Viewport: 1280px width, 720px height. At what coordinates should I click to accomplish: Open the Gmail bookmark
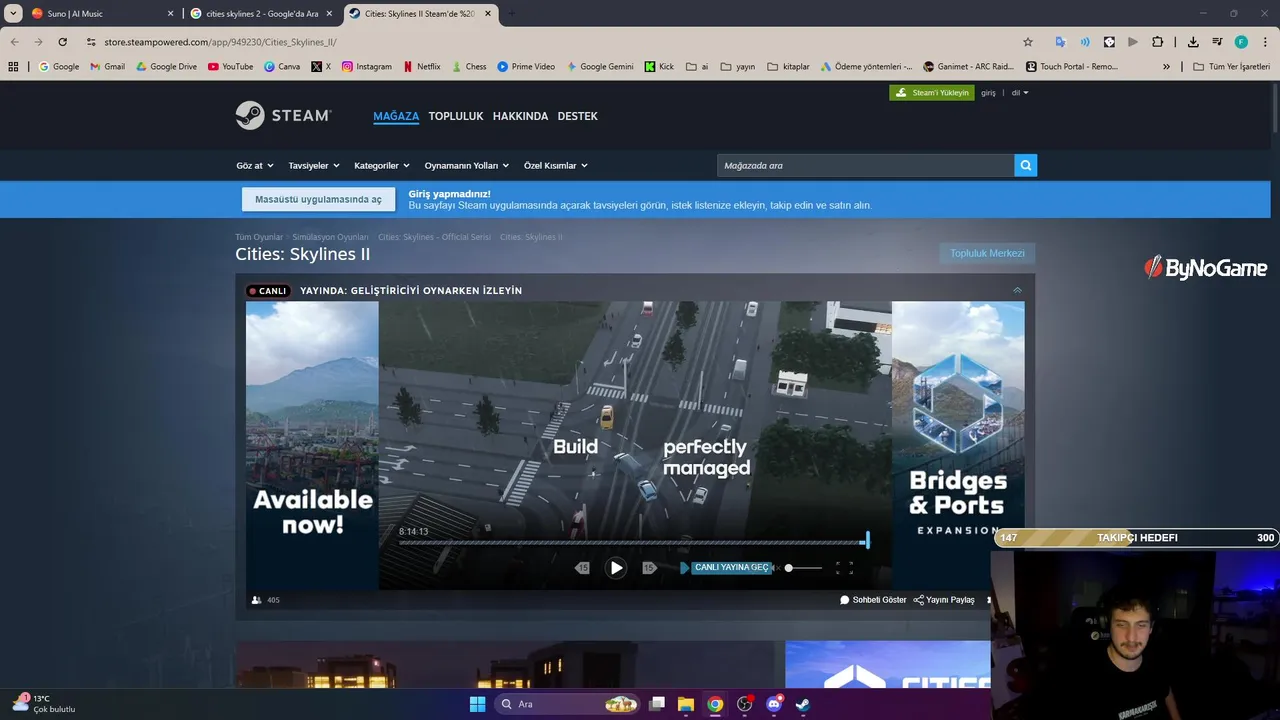(107, 67)
